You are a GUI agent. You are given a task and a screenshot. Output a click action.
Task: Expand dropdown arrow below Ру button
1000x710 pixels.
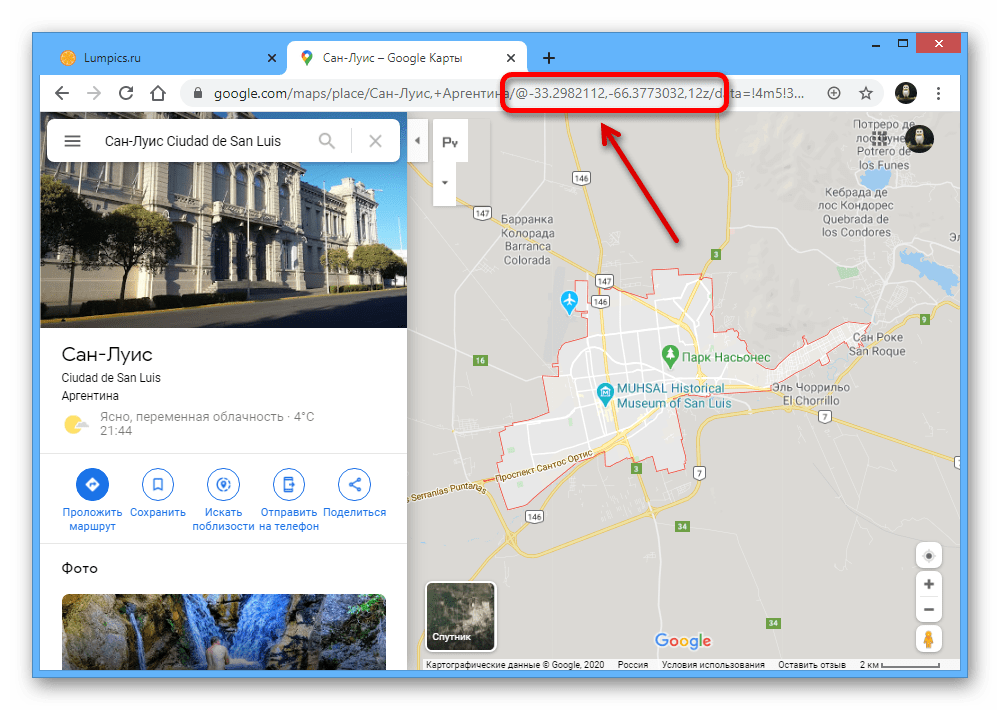[x=445, y=184]
